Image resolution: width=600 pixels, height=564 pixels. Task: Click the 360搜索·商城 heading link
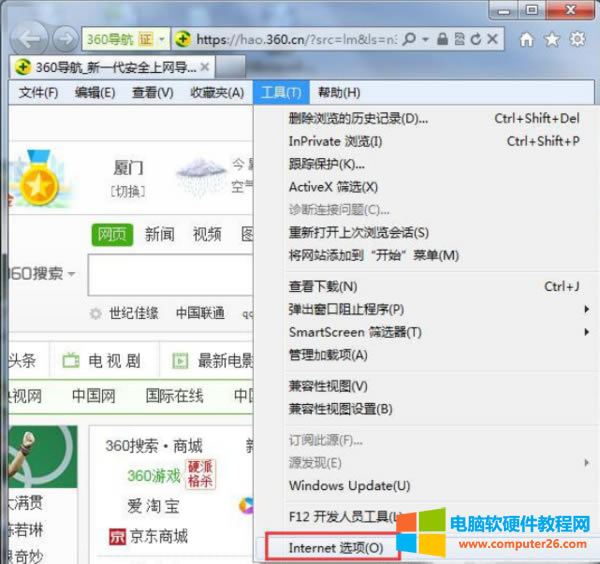click(x=154, y=446)
